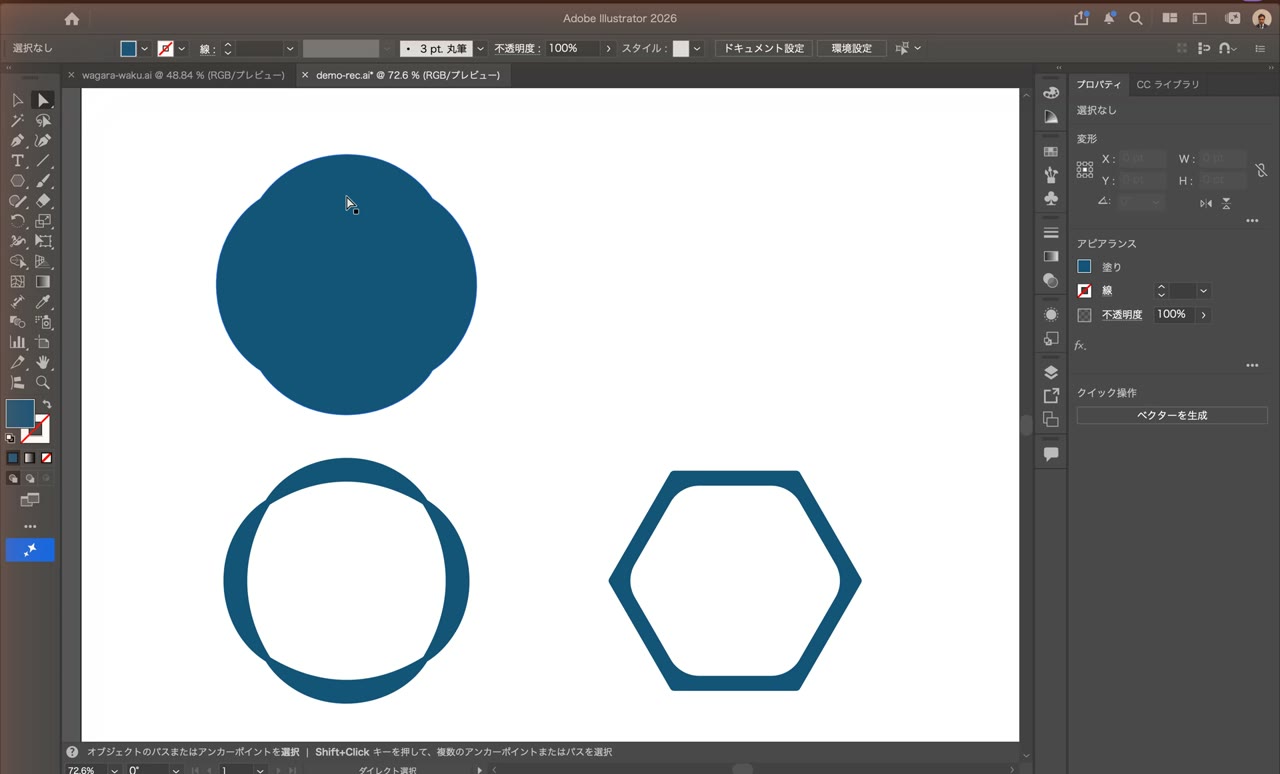Open the fill color dropdown in control bar

(x=145, y=48)
